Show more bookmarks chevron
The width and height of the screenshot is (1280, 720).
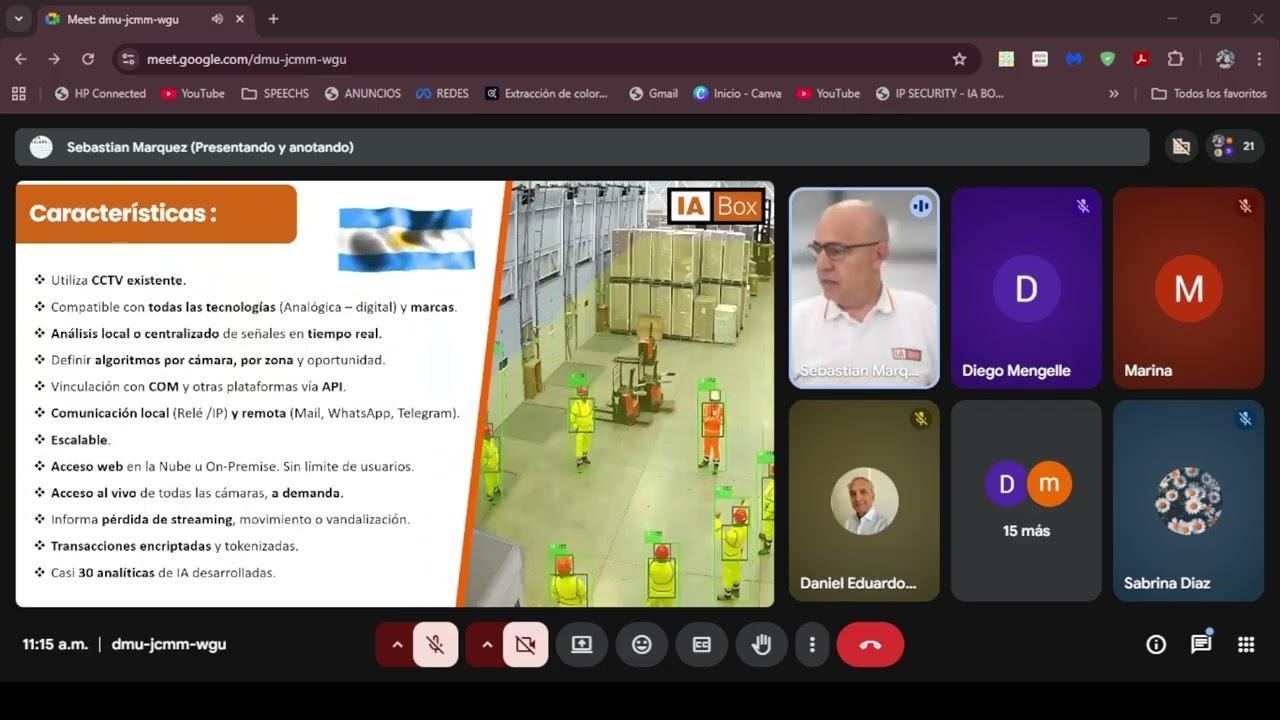pyautogui.click(x=1114, y=93)
